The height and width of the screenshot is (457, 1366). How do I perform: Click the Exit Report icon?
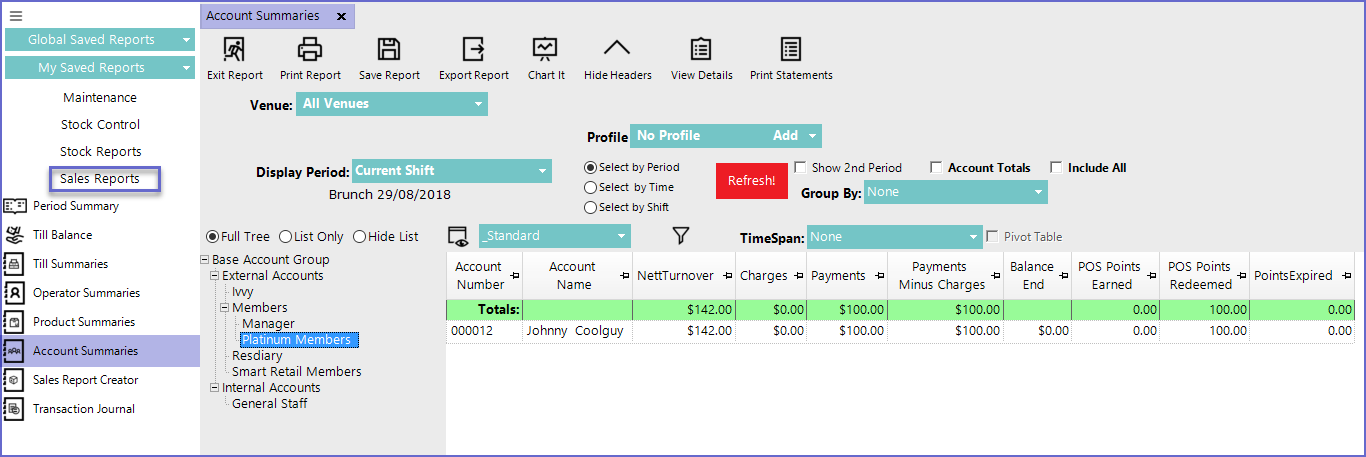(234, 50)
